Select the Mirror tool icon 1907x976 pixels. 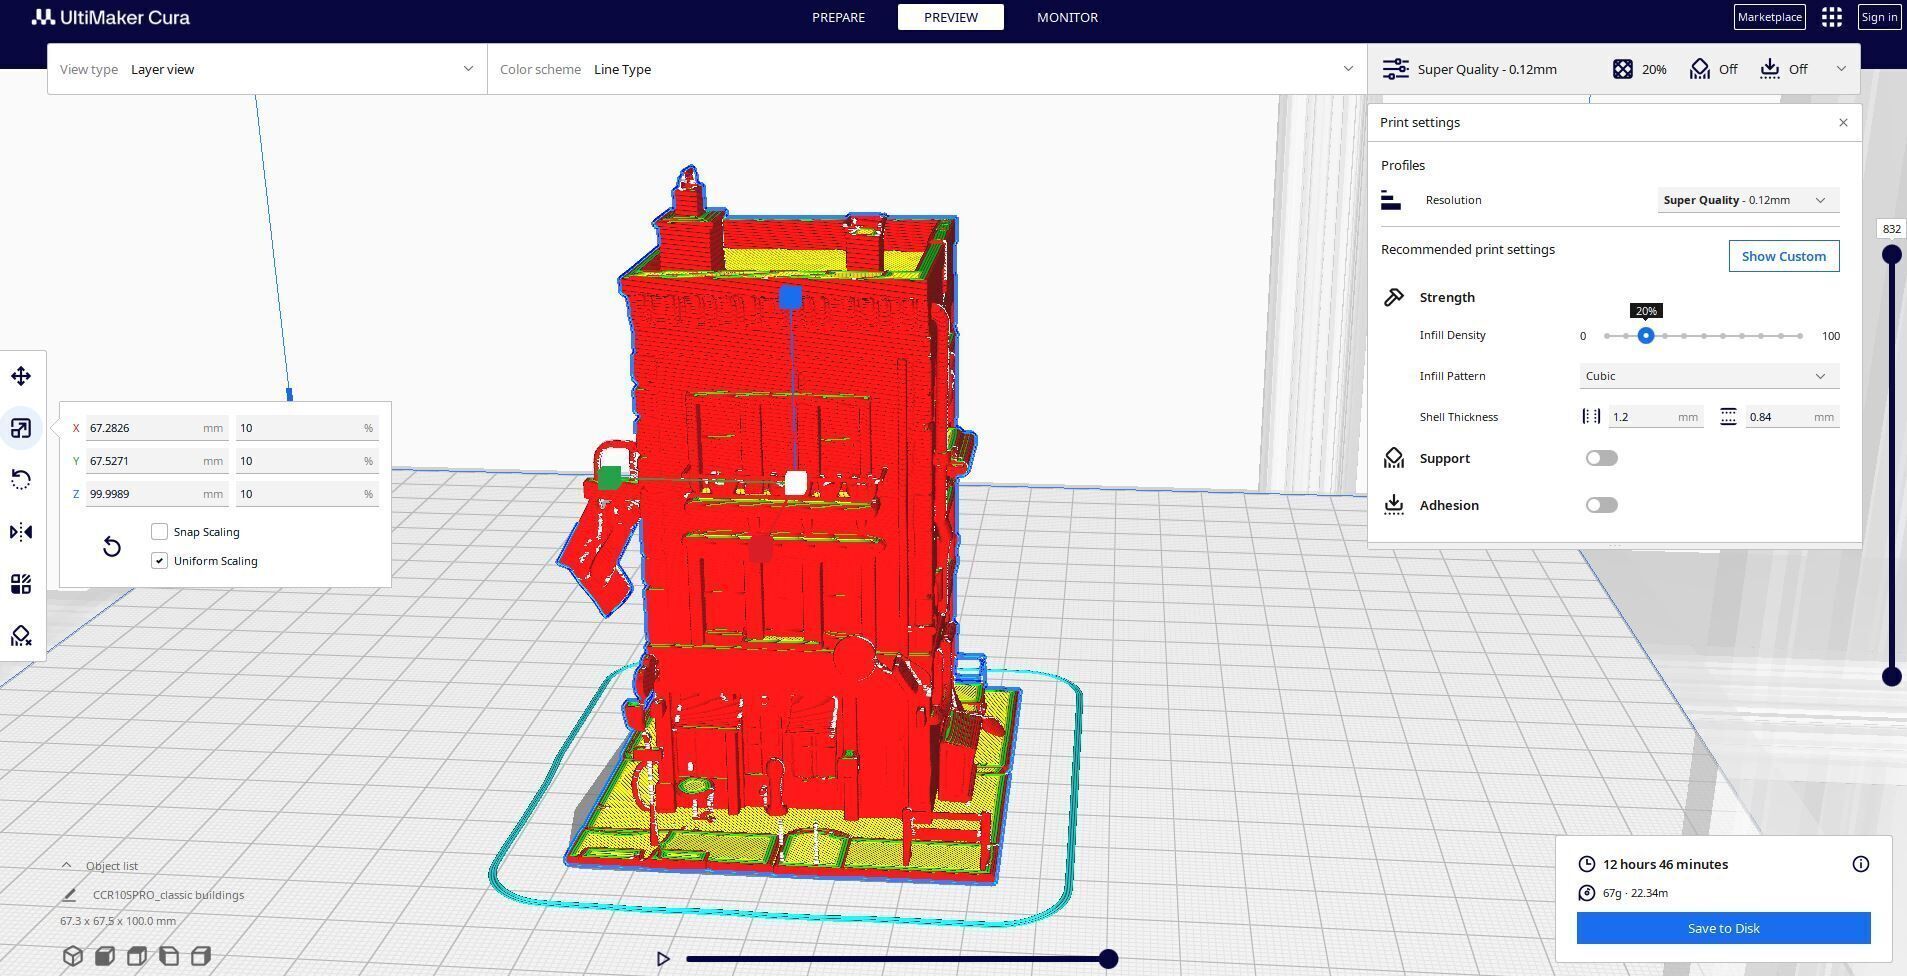(x=21, y=532)
